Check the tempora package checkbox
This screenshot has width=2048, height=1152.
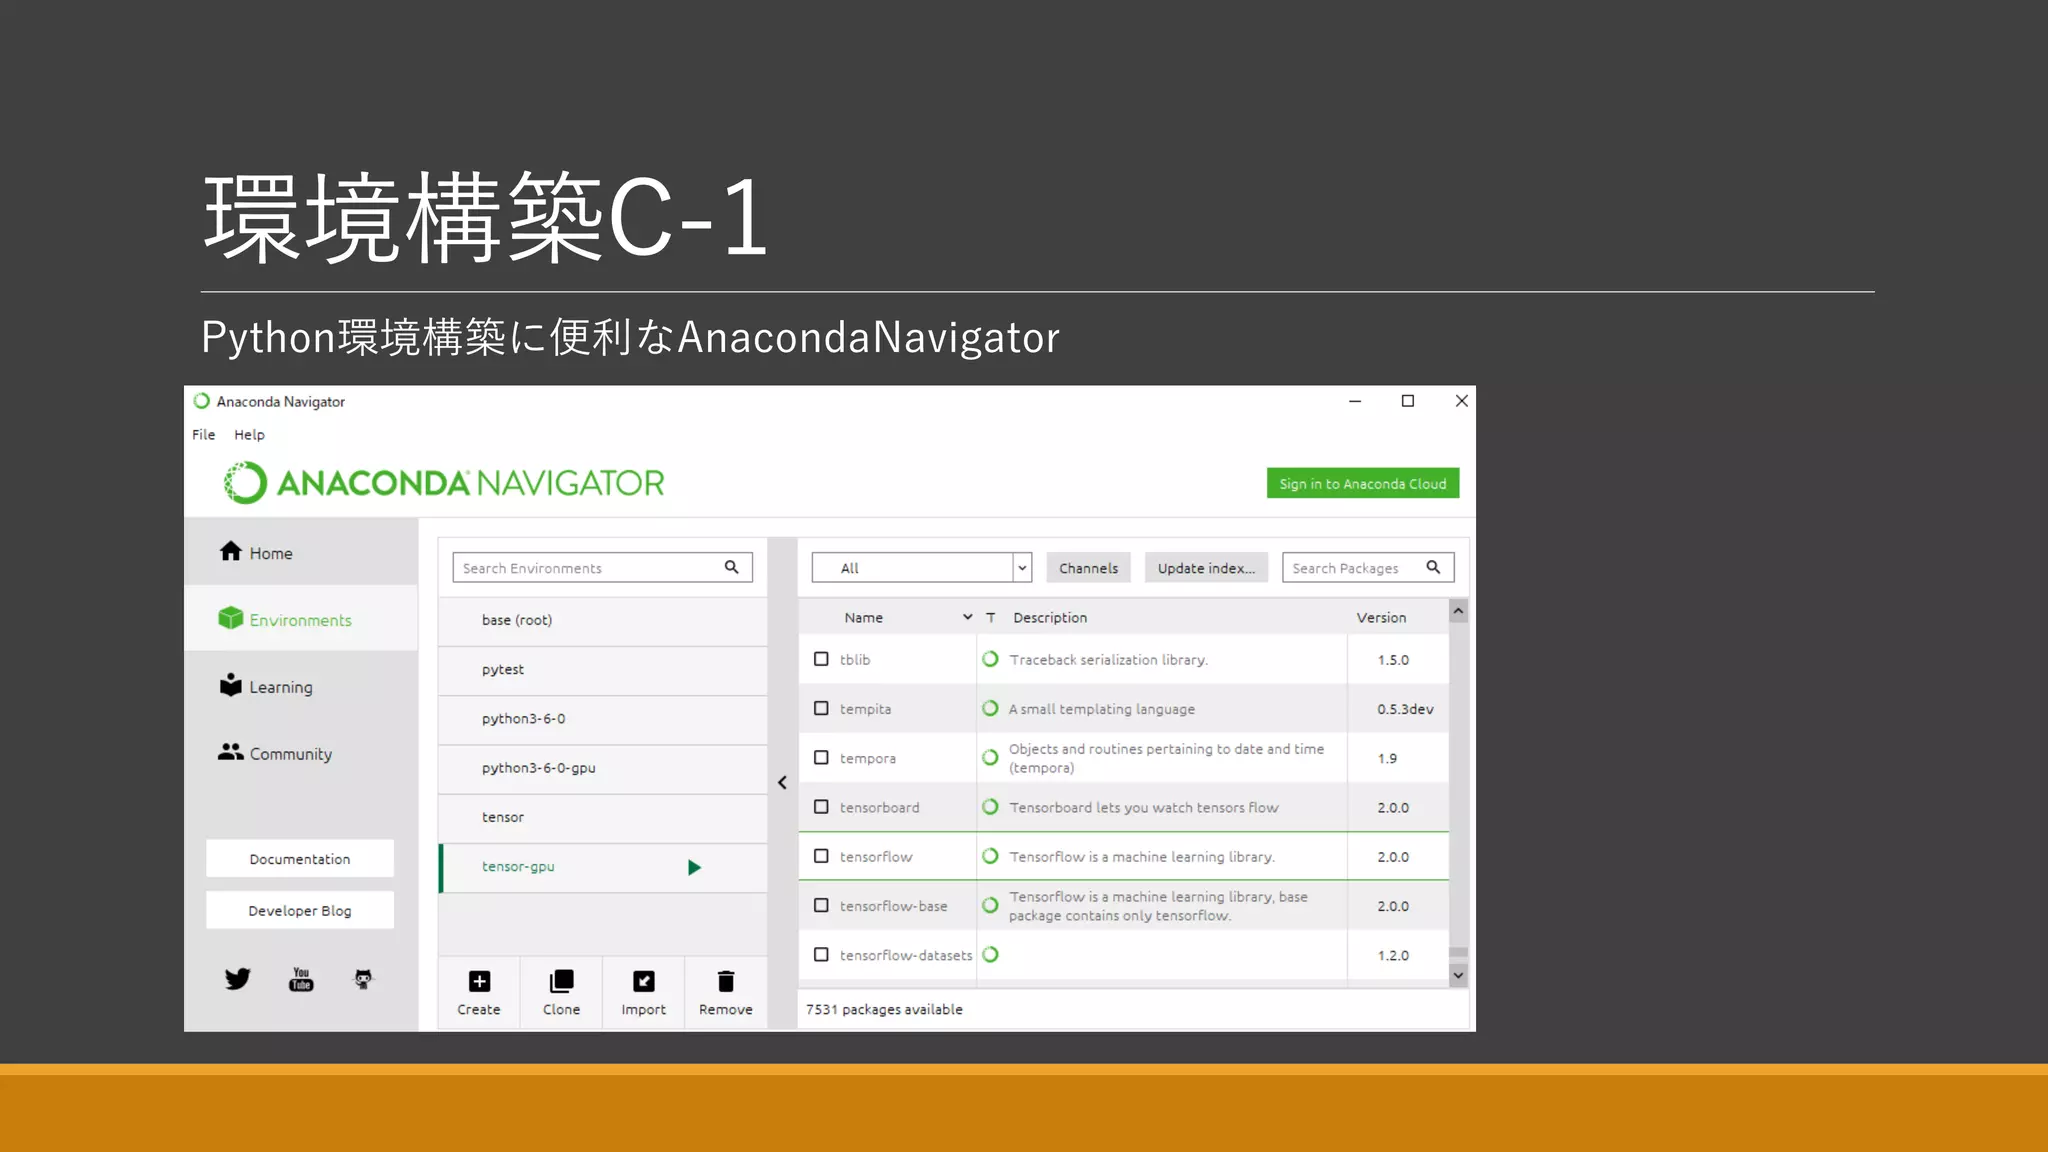pos(821,757)
